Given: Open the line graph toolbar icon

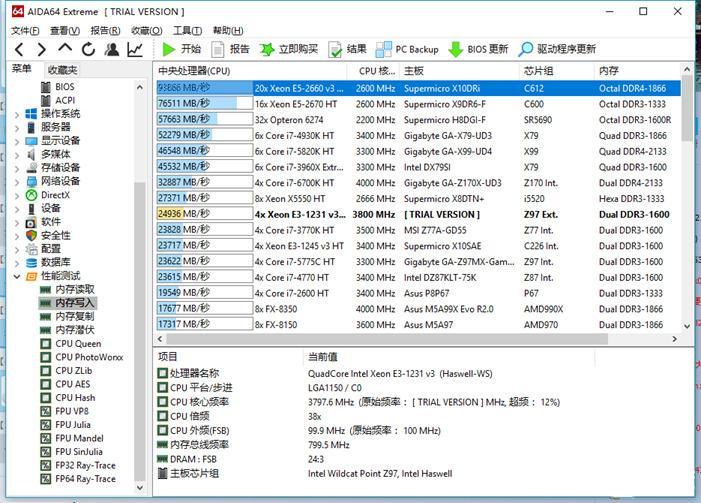Looking at the screenshot, I should click(135, 49).
